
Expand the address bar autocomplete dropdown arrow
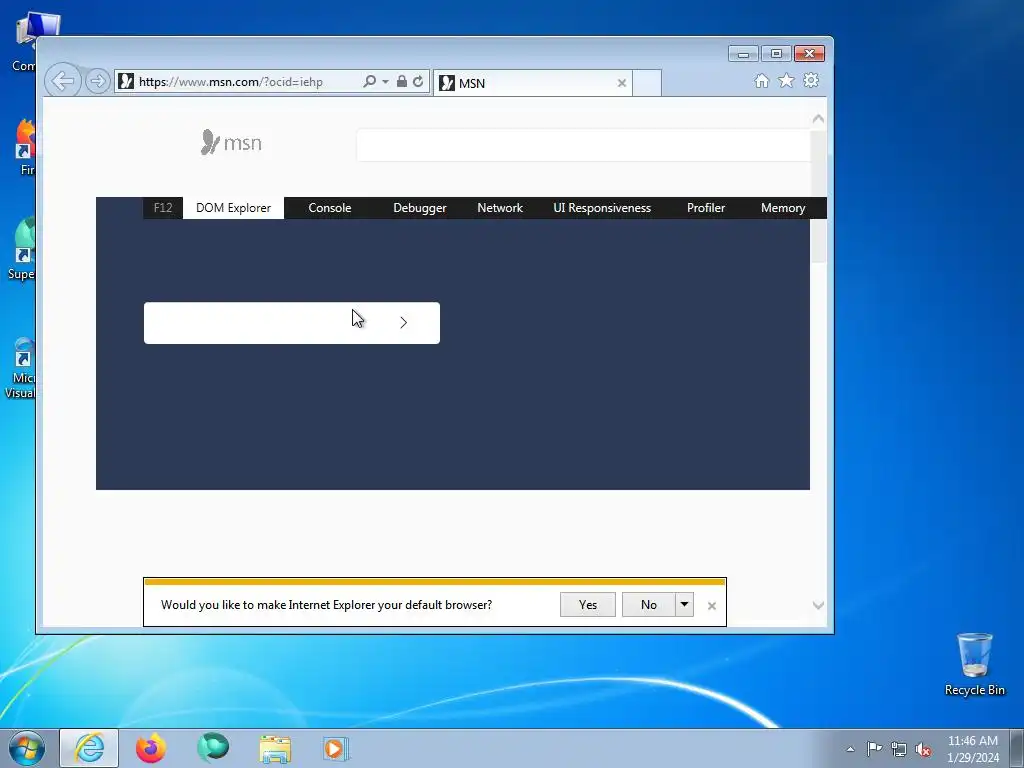pyautogui.click(x=385, y=82)
